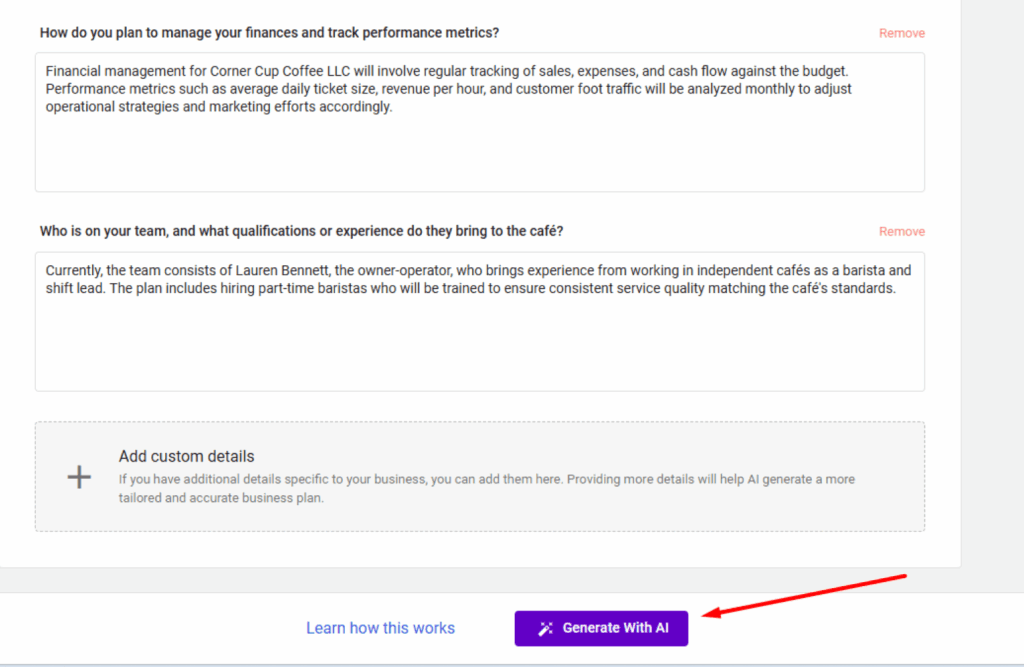Select the Add custom details heading
Image resolution: width=1024 pixels, height=667 pixels.
pos(186,456)
